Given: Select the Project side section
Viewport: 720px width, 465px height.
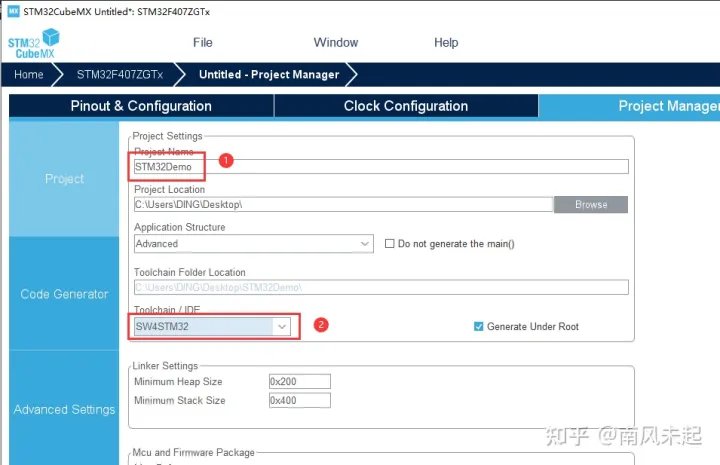Looking at the screenshot, I should click(64, 179).
